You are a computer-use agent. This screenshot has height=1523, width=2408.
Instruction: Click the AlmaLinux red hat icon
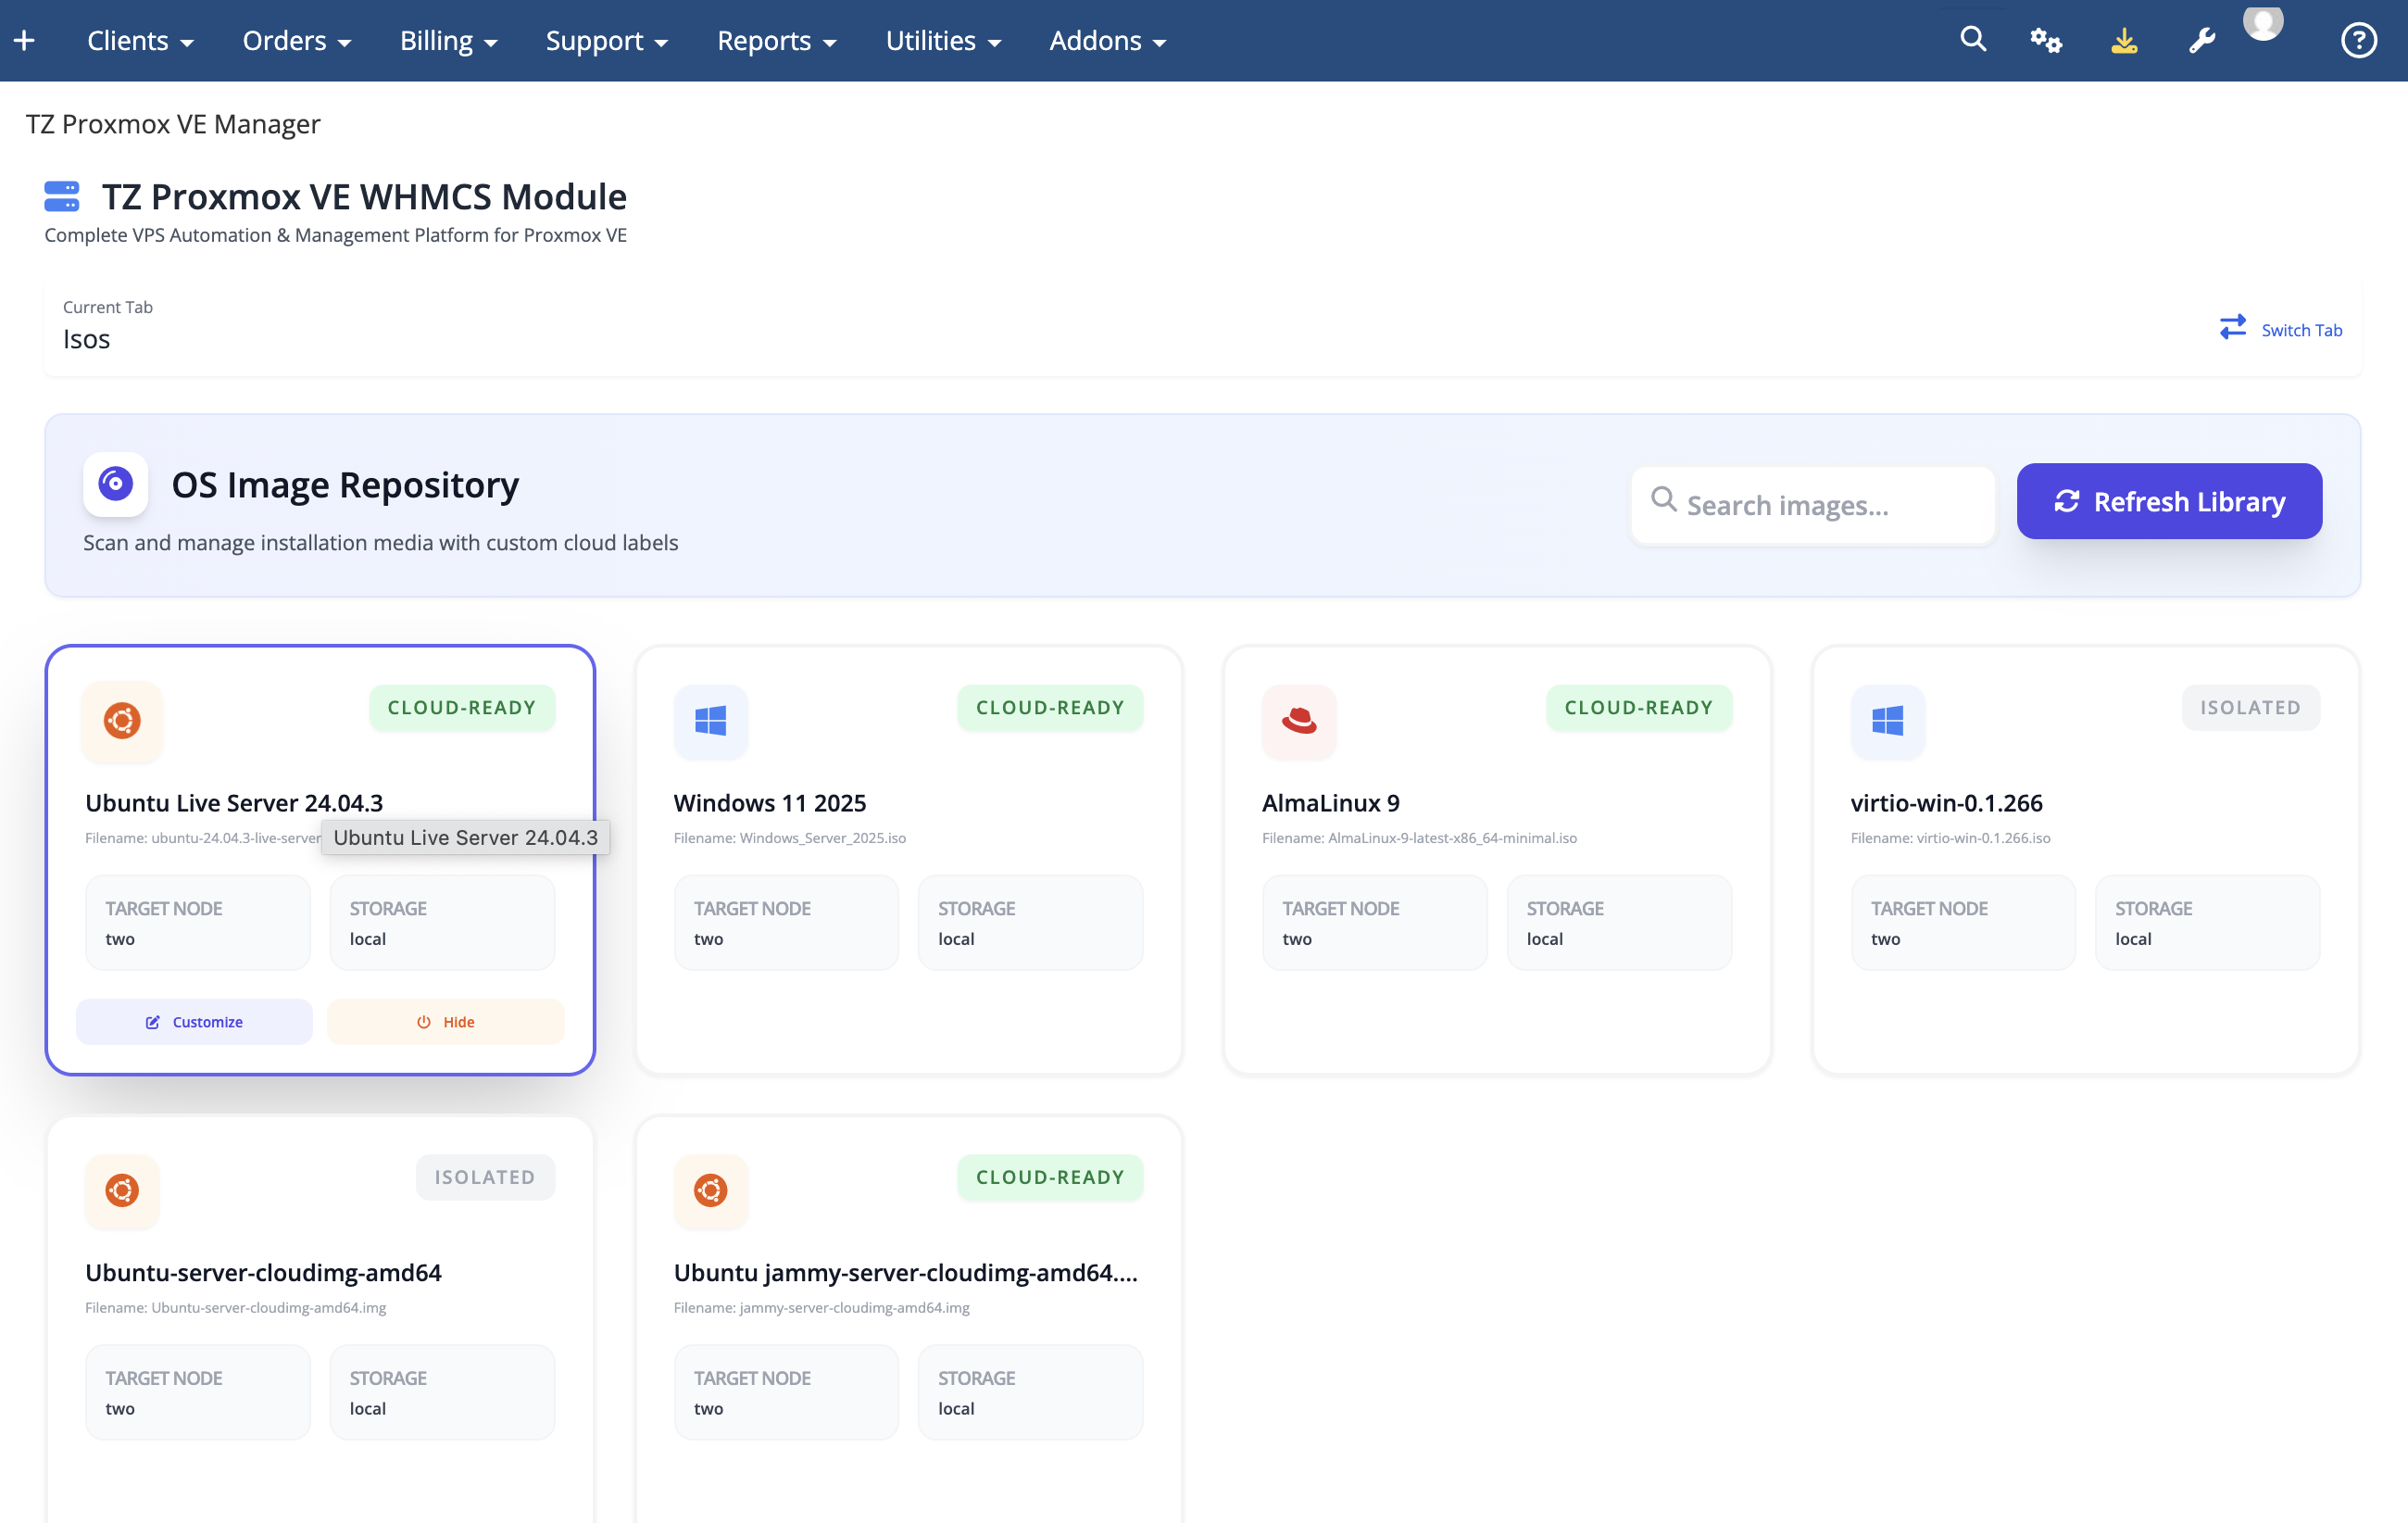pos(1299,722)
